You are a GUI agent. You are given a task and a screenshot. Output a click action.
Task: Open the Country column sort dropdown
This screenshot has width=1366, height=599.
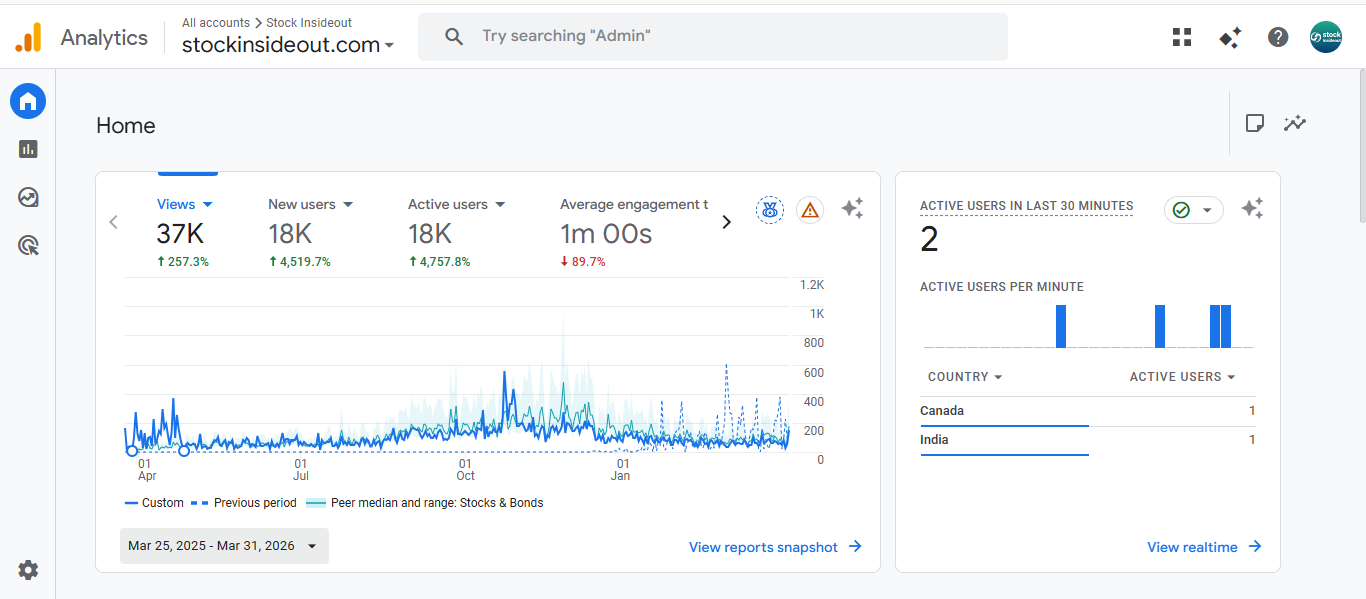pyautogui.click(x=963, y=376)
